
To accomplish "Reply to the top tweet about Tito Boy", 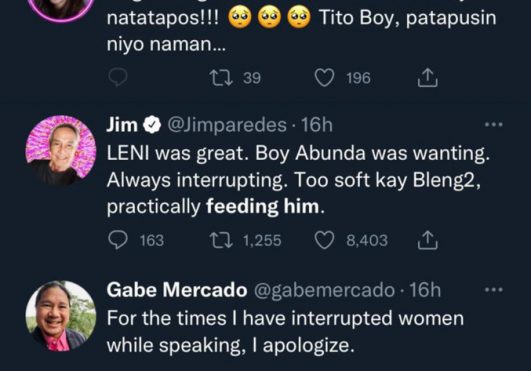I will pos(118,78).
